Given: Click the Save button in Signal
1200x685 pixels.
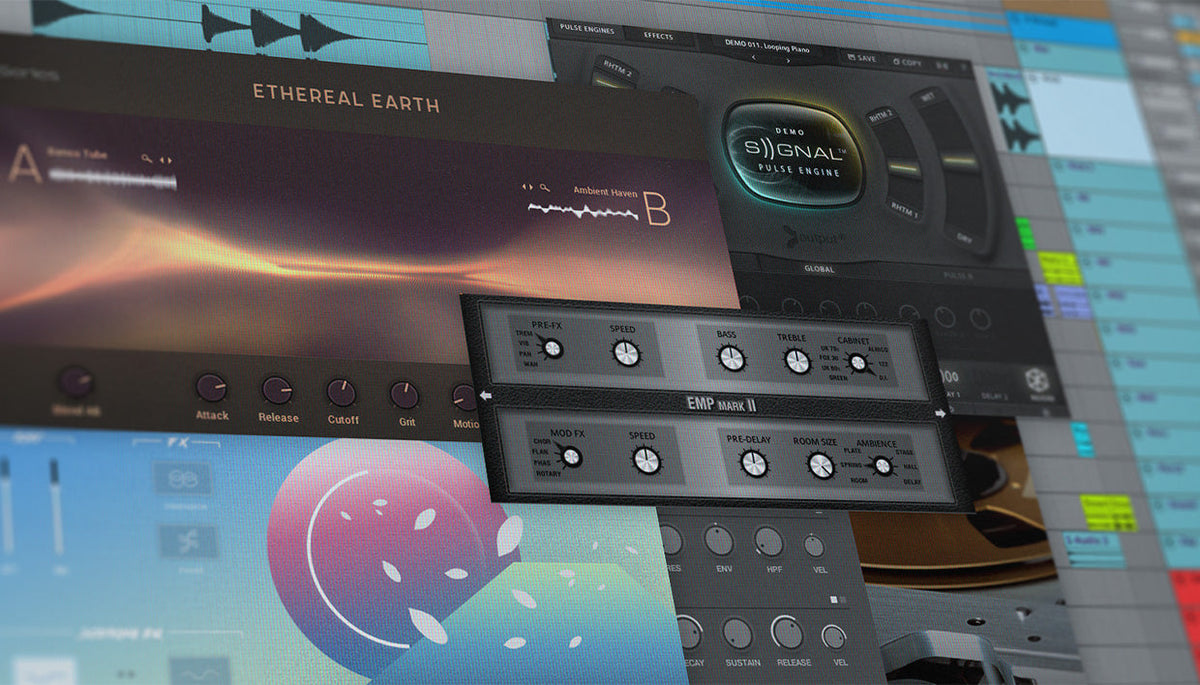Looking at the screenshot, I should (861, 59).
